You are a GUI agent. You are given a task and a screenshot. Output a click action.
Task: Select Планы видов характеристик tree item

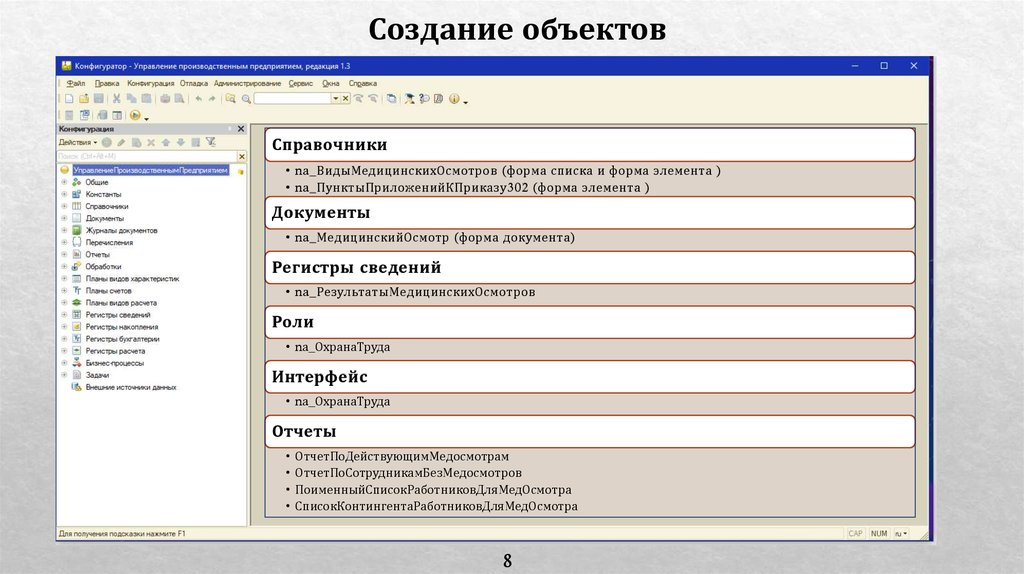pos(132,279)
